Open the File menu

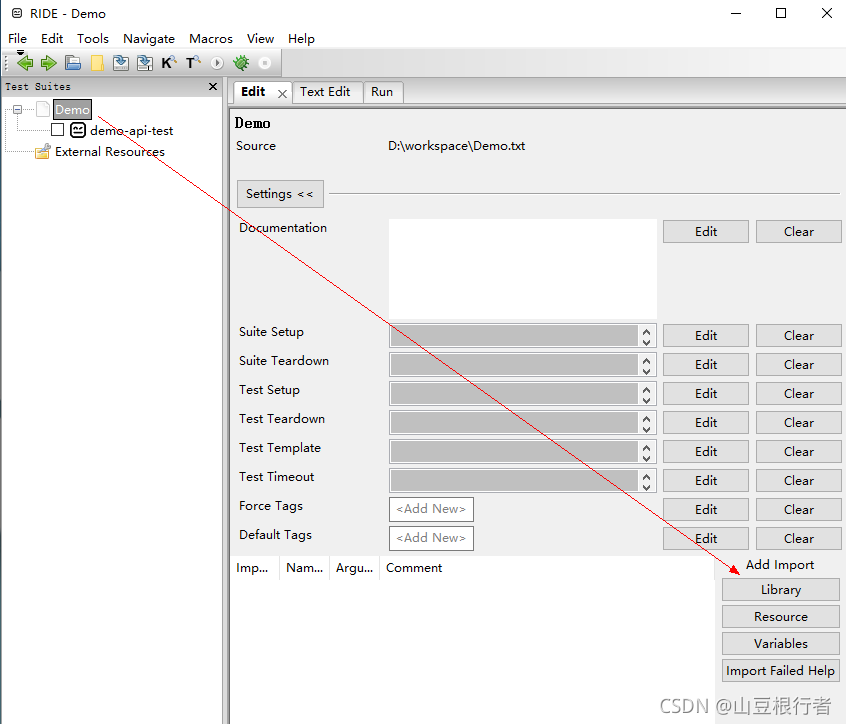click(17, 39)
